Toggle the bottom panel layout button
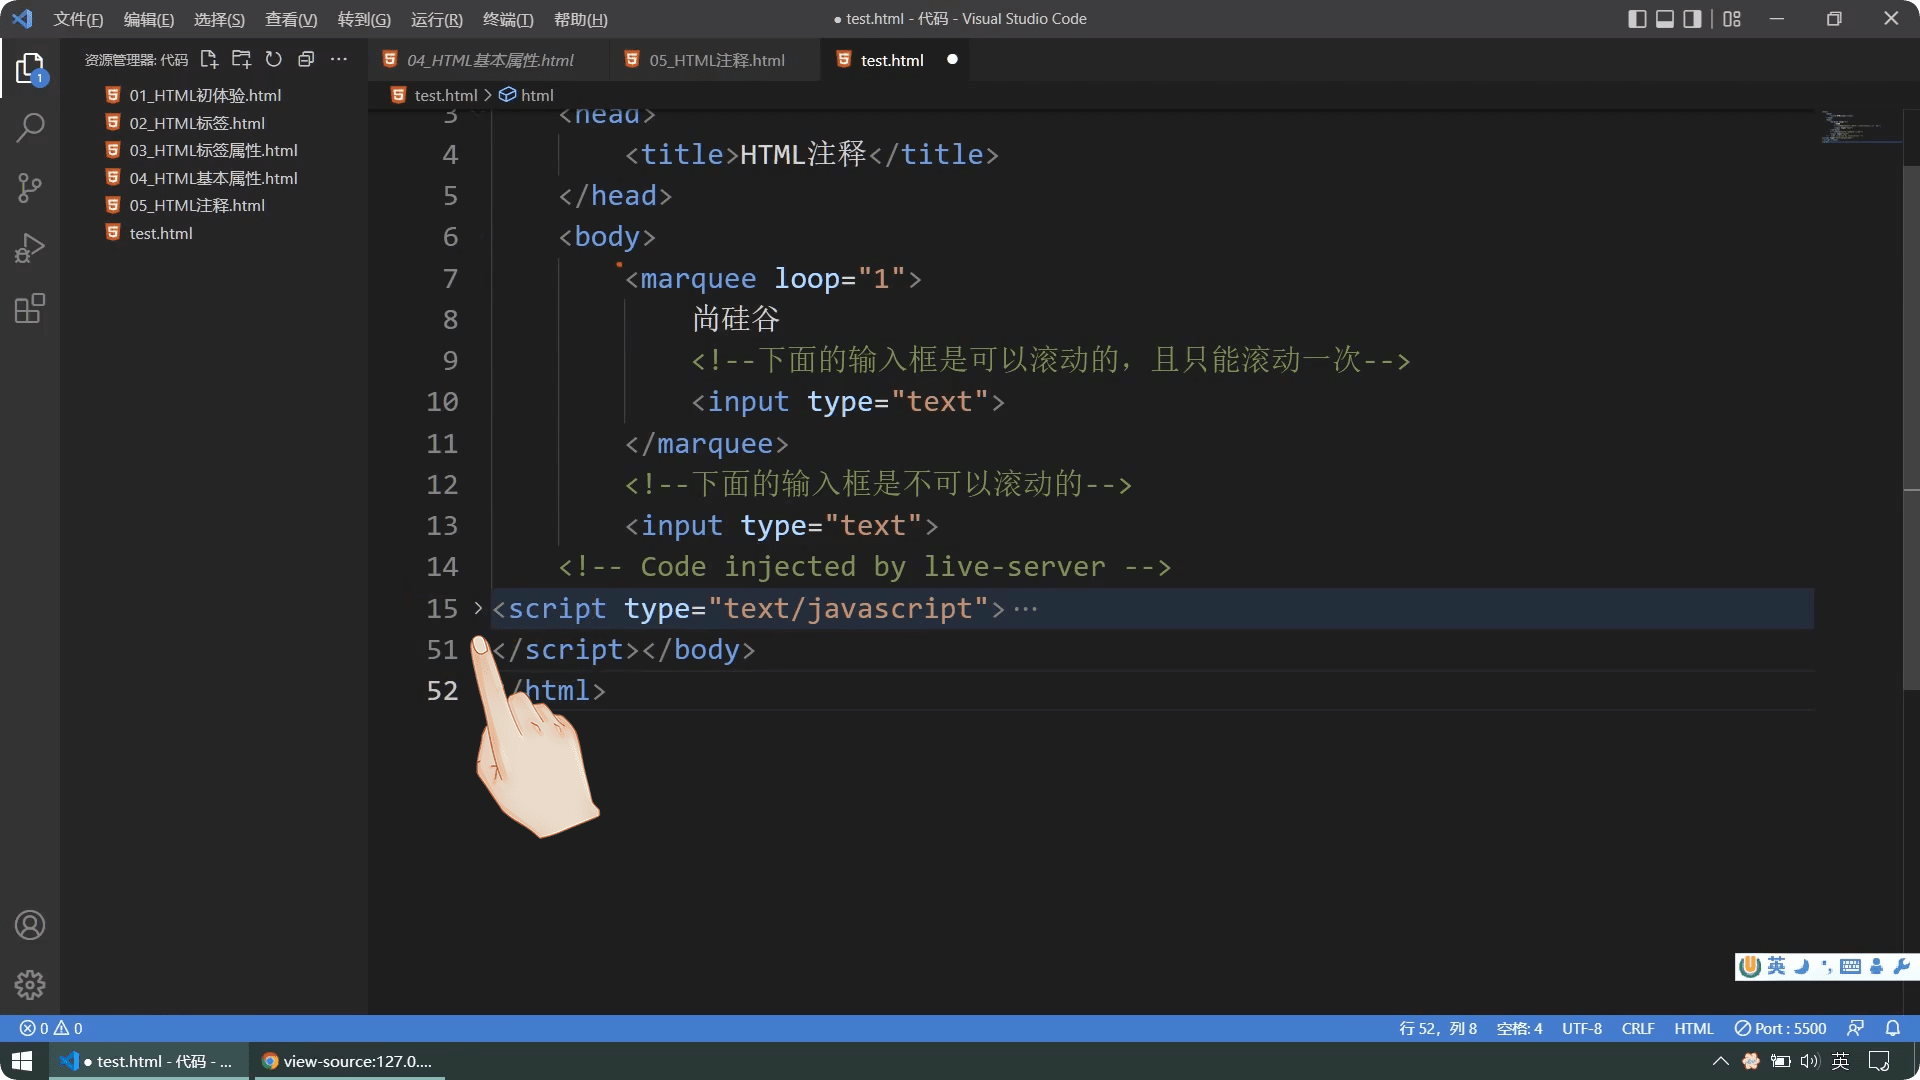Viewport: 1920px width, 1080px height. [1665, 19]
